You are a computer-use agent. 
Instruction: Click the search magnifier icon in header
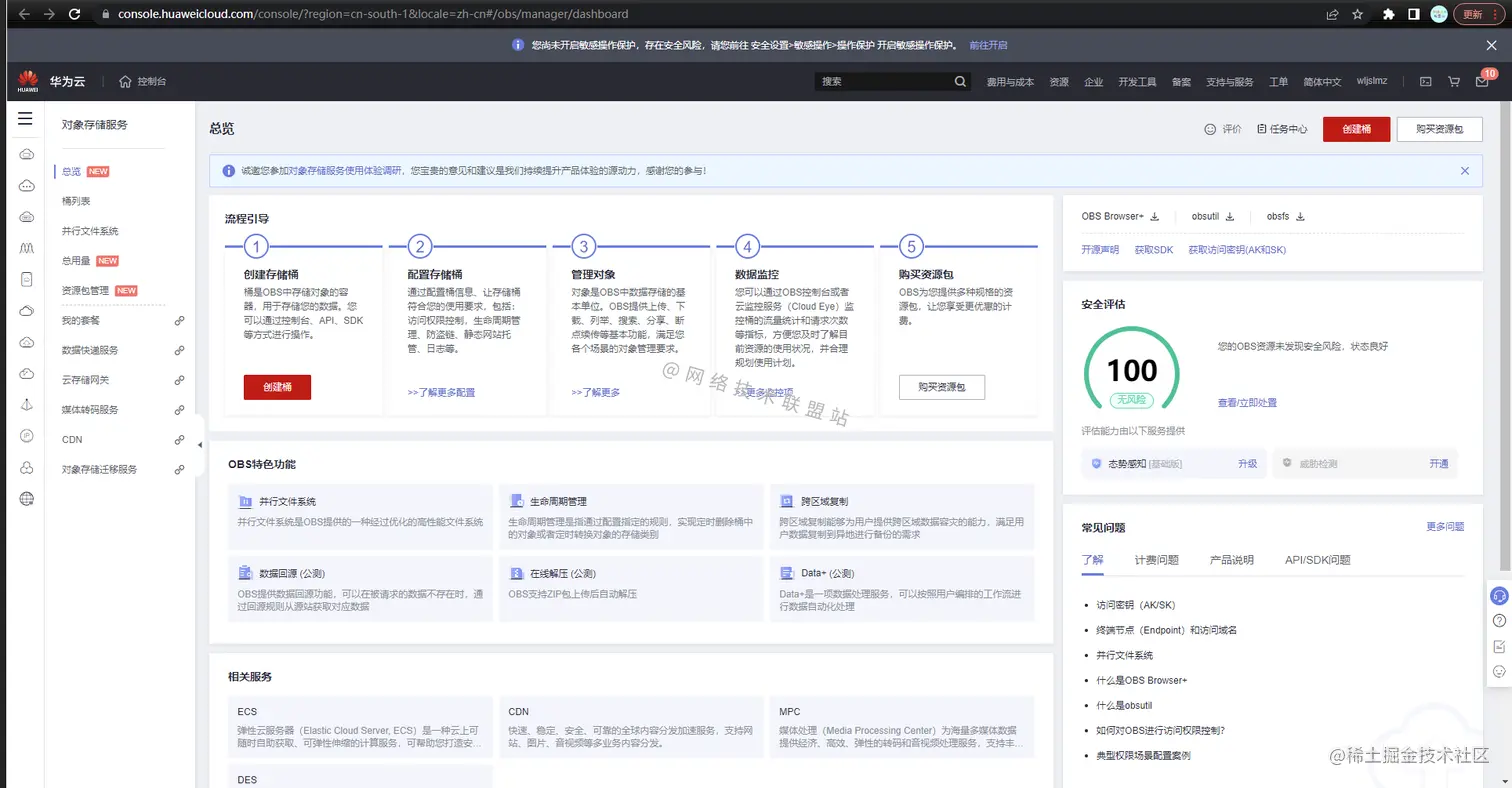pos(960,82)
